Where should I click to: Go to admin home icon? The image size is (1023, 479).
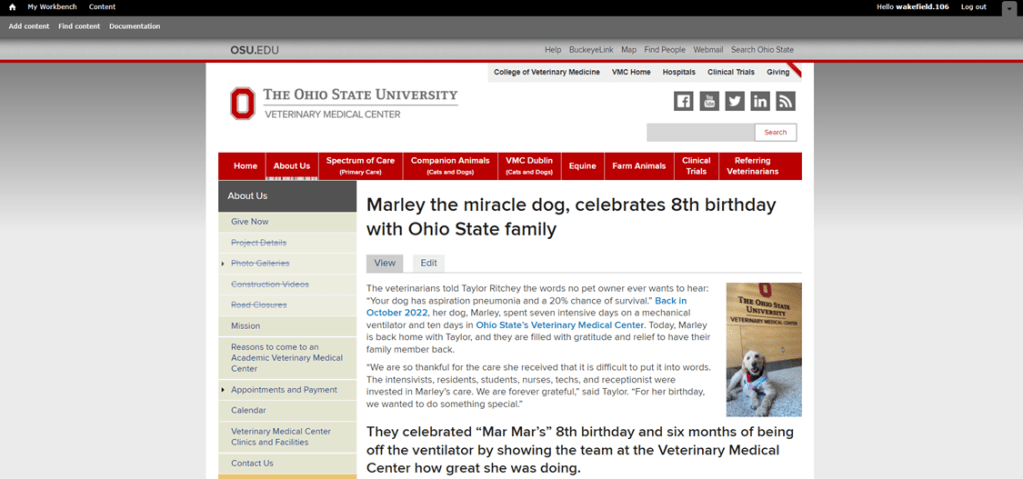click(x=12, y=7)
